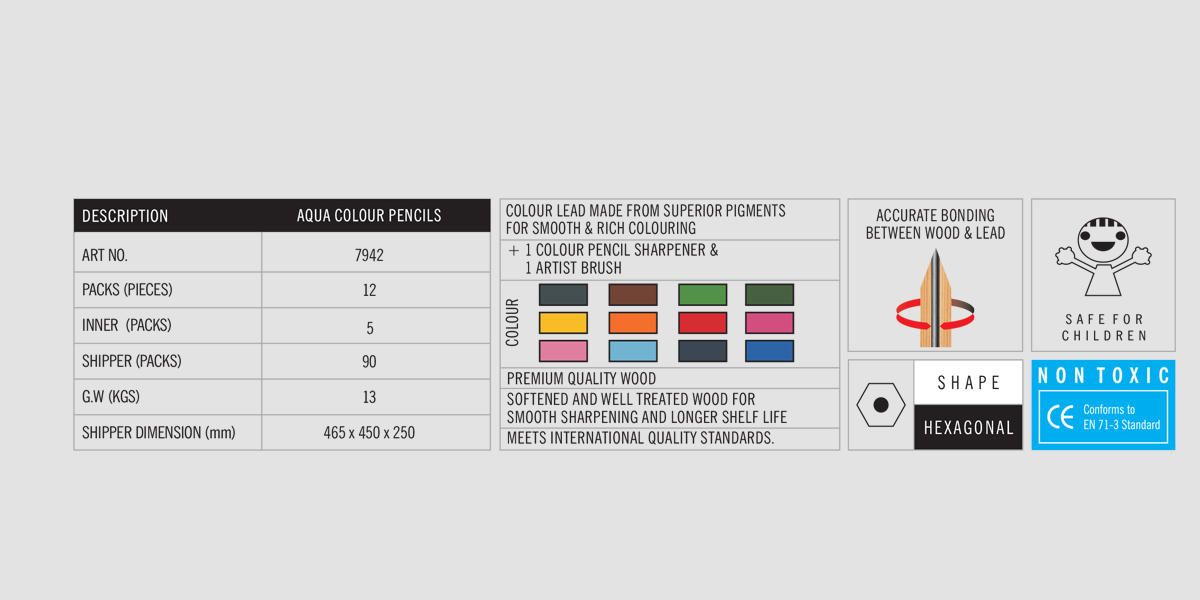Image resolution: width=1200 pixels, height=600 pixels.
Task: Pick the red colour swatch
Action: 702,323
